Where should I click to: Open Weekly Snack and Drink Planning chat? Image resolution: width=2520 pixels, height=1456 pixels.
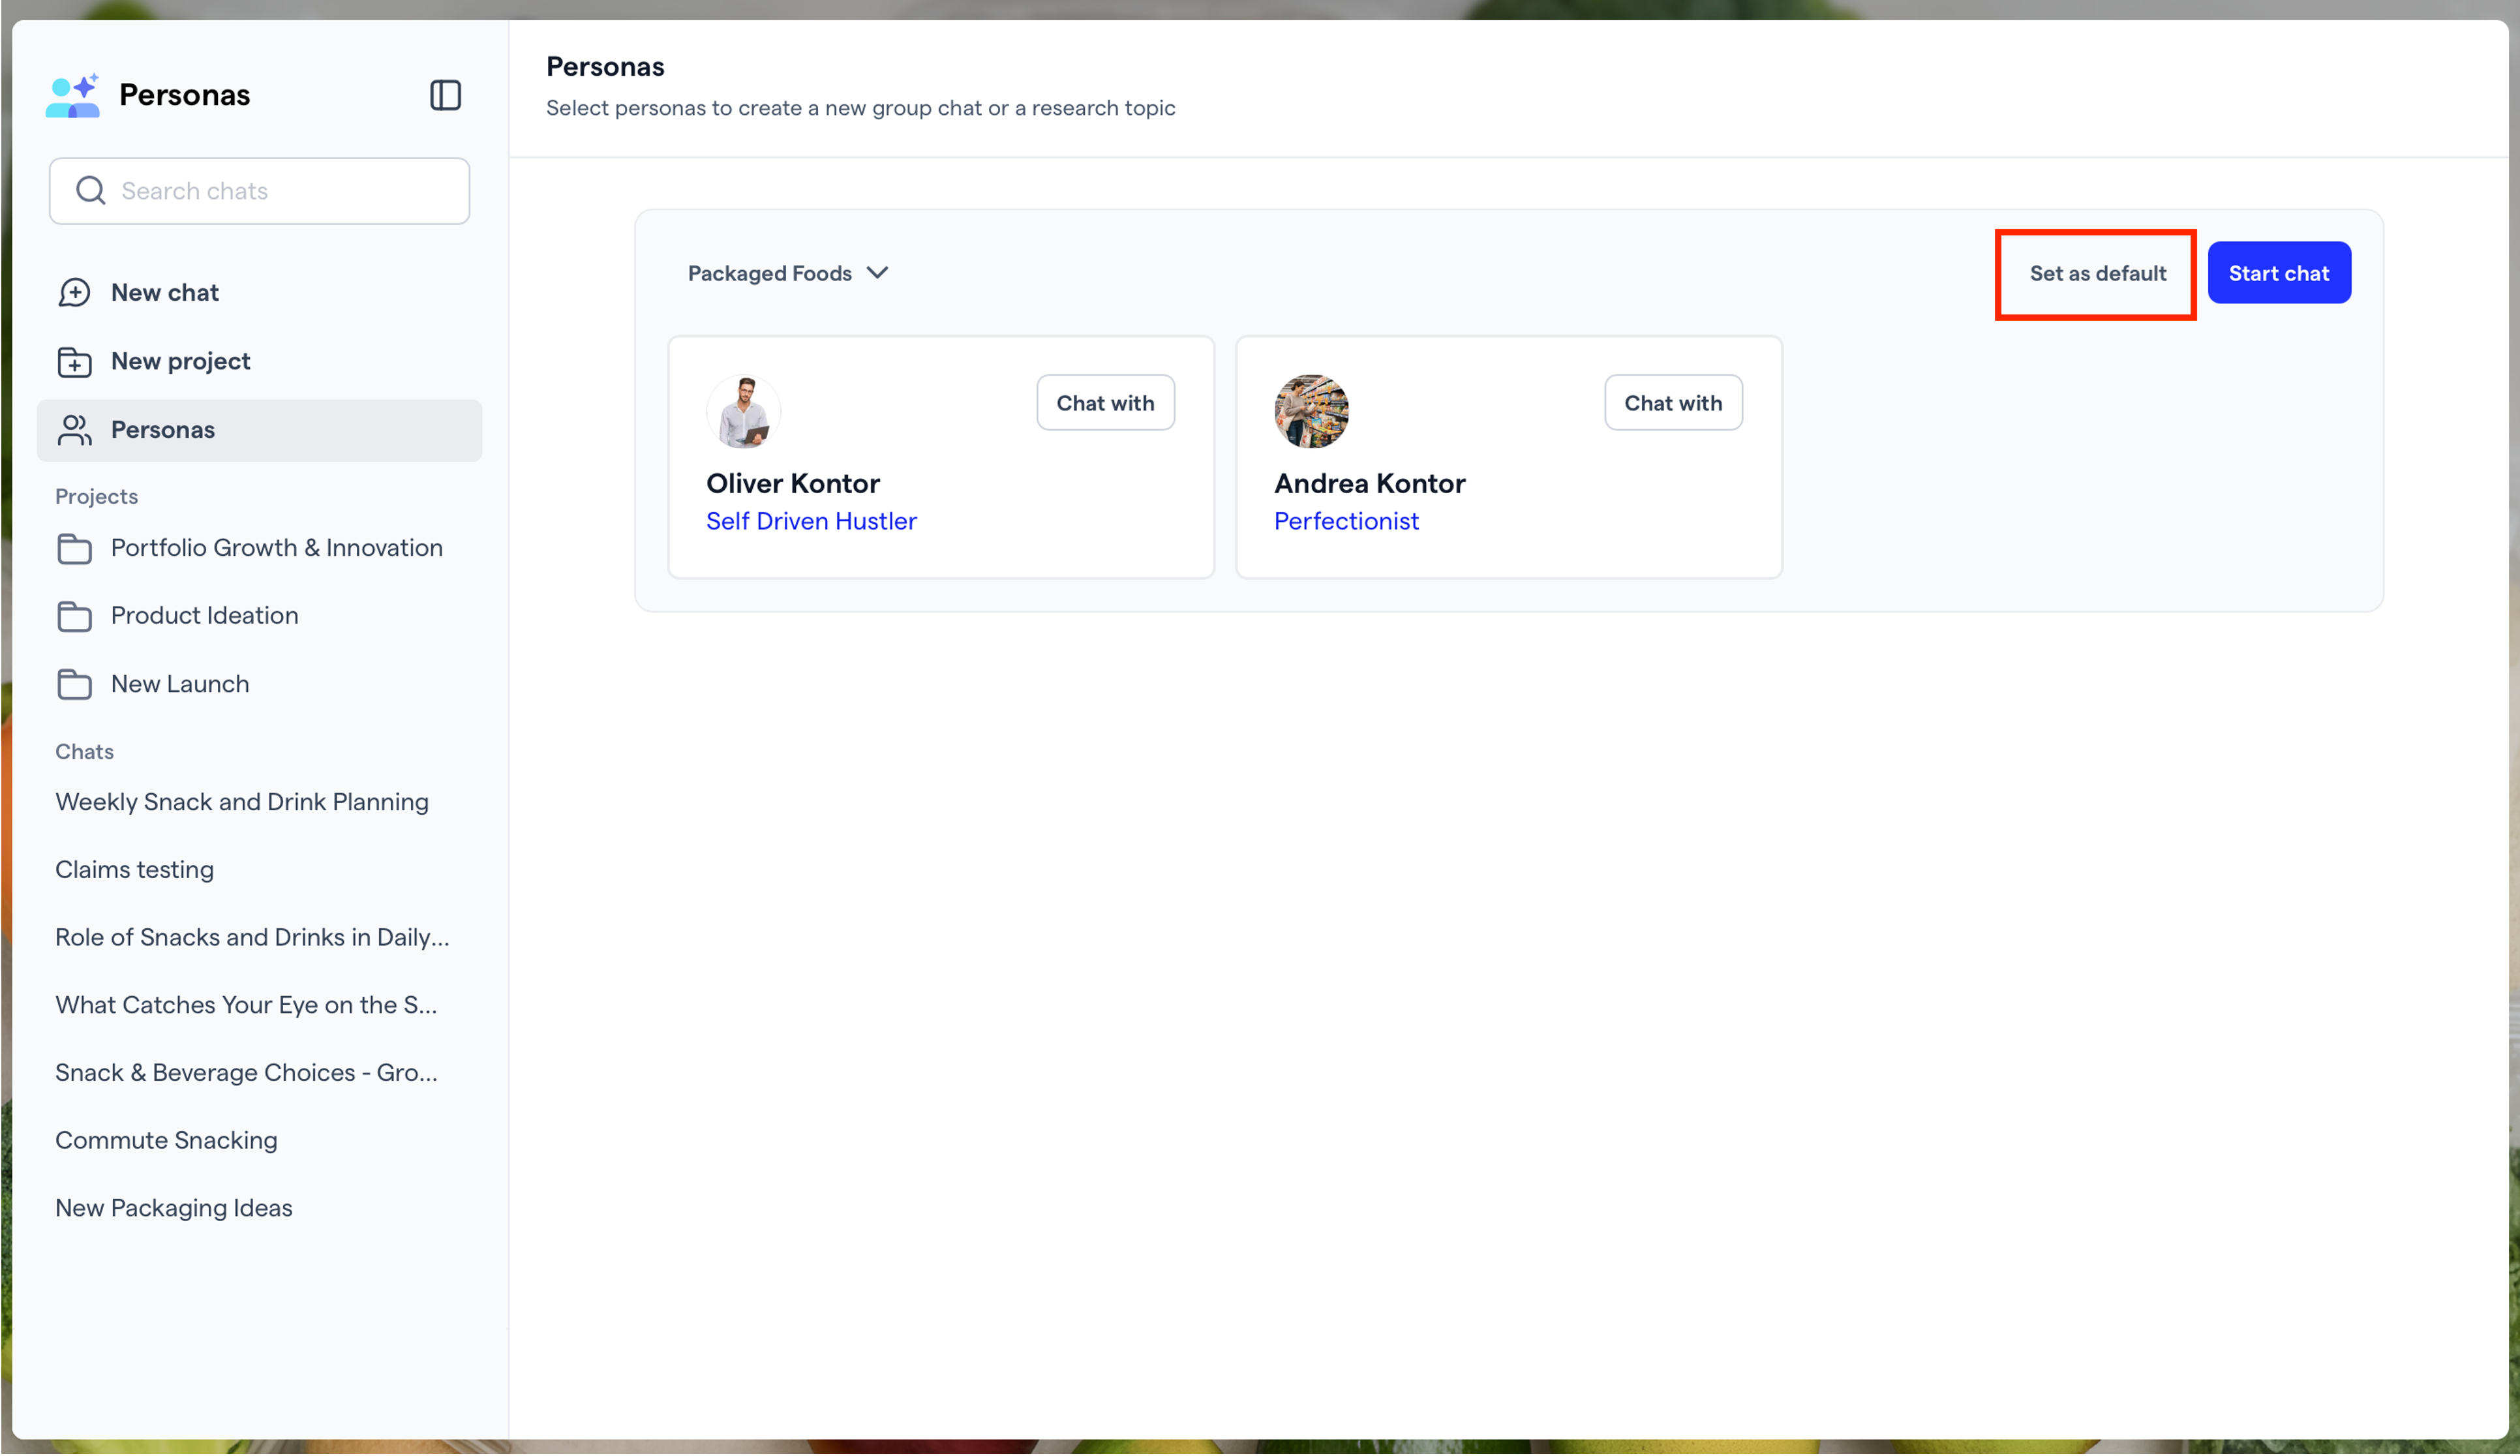coord(242,802)
